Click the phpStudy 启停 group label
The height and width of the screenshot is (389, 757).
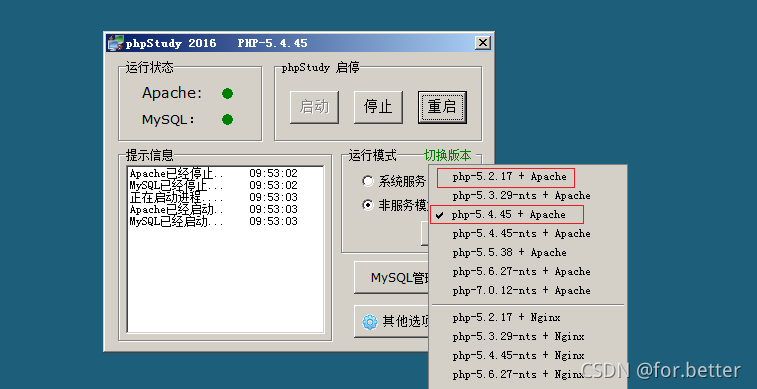coord(321,68)
